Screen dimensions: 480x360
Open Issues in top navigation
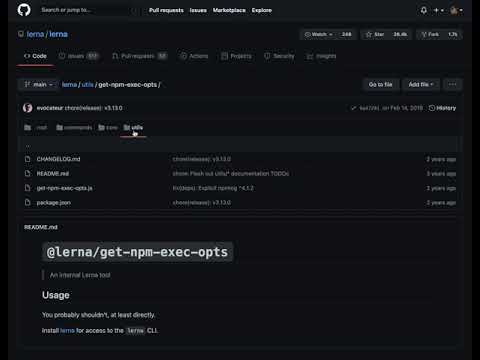[x=198, y=10]
